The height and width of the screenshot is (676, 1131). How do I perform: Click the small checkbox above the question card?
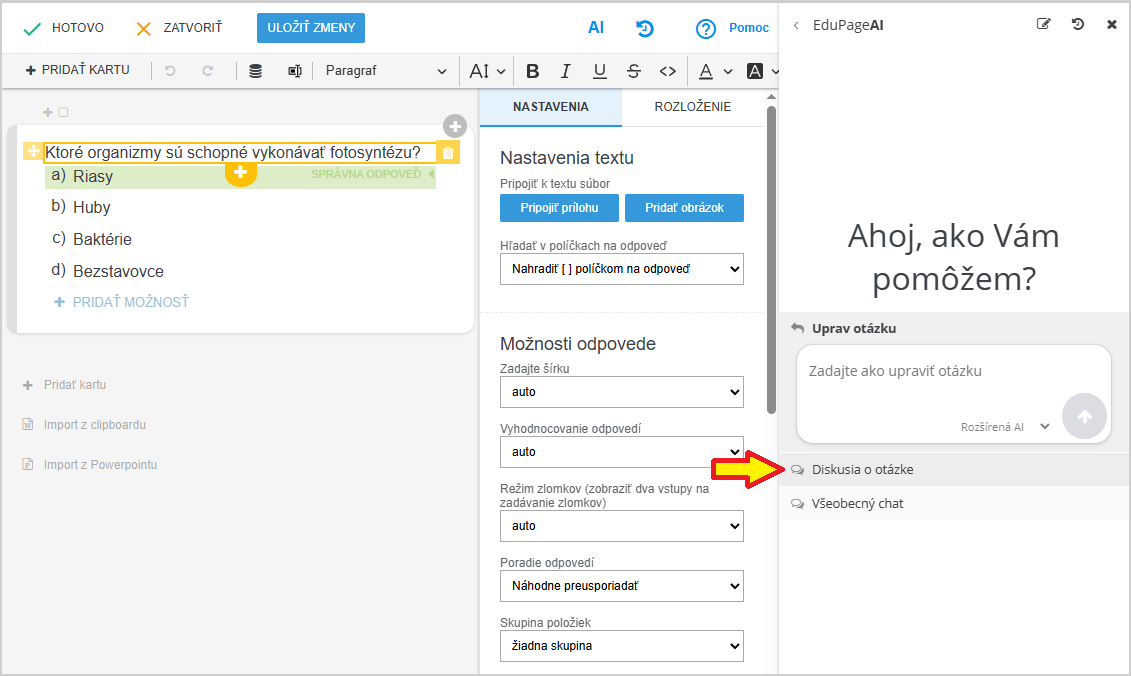(x=63, y=113)
